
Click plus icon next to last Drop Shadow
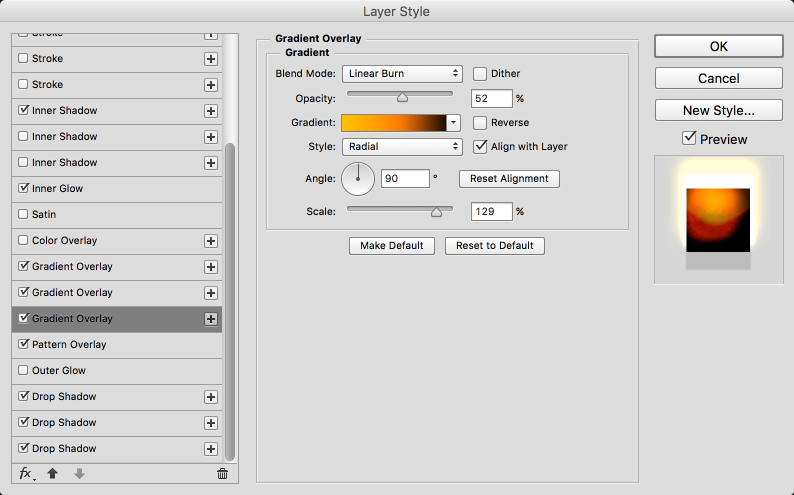(x=211, y=449)
